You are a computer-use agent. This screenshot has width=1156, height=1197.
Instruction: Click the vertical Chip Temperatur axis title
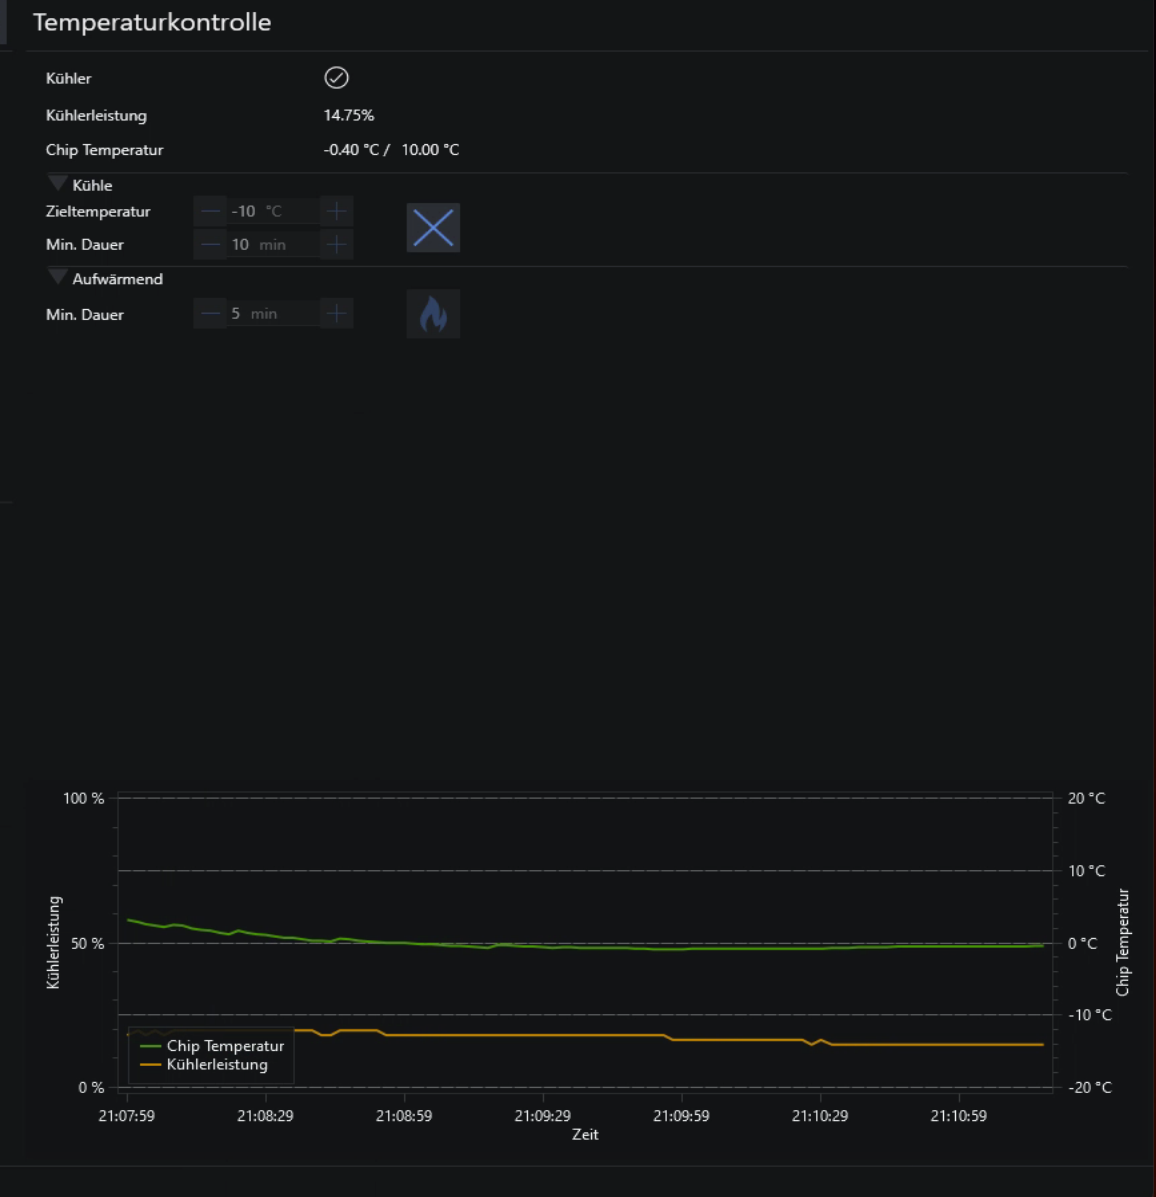(x=1122, y=943)
